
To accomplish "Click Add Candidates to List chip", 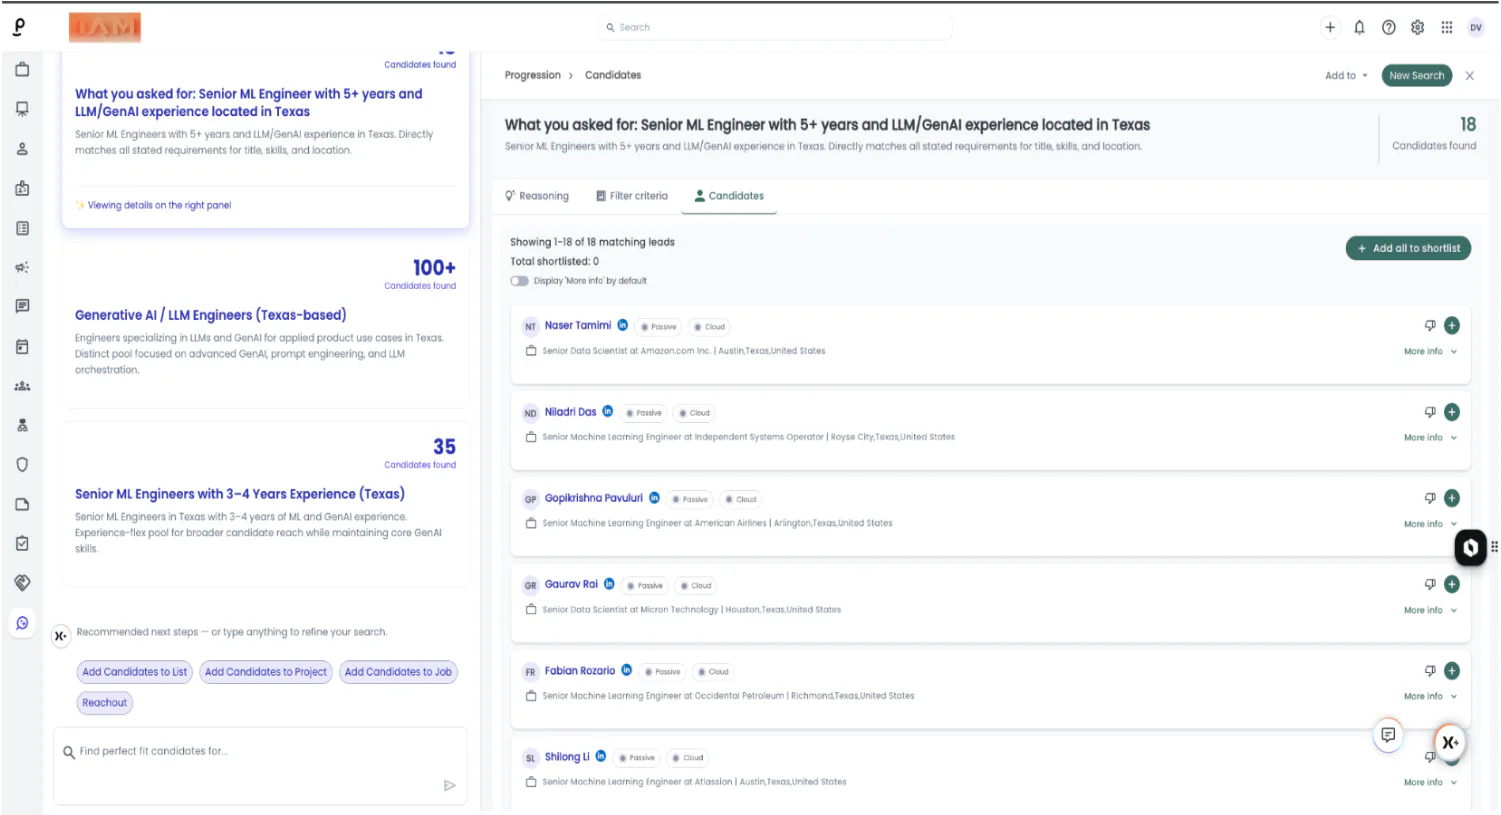I will 135,672.
